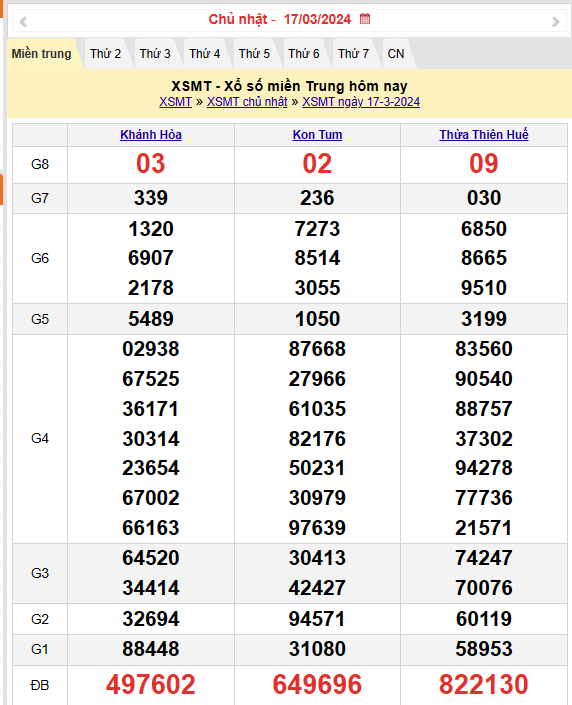Click the G1 result 58953
The width and height of the screenshot is (572, 705).
click(483, 649)
